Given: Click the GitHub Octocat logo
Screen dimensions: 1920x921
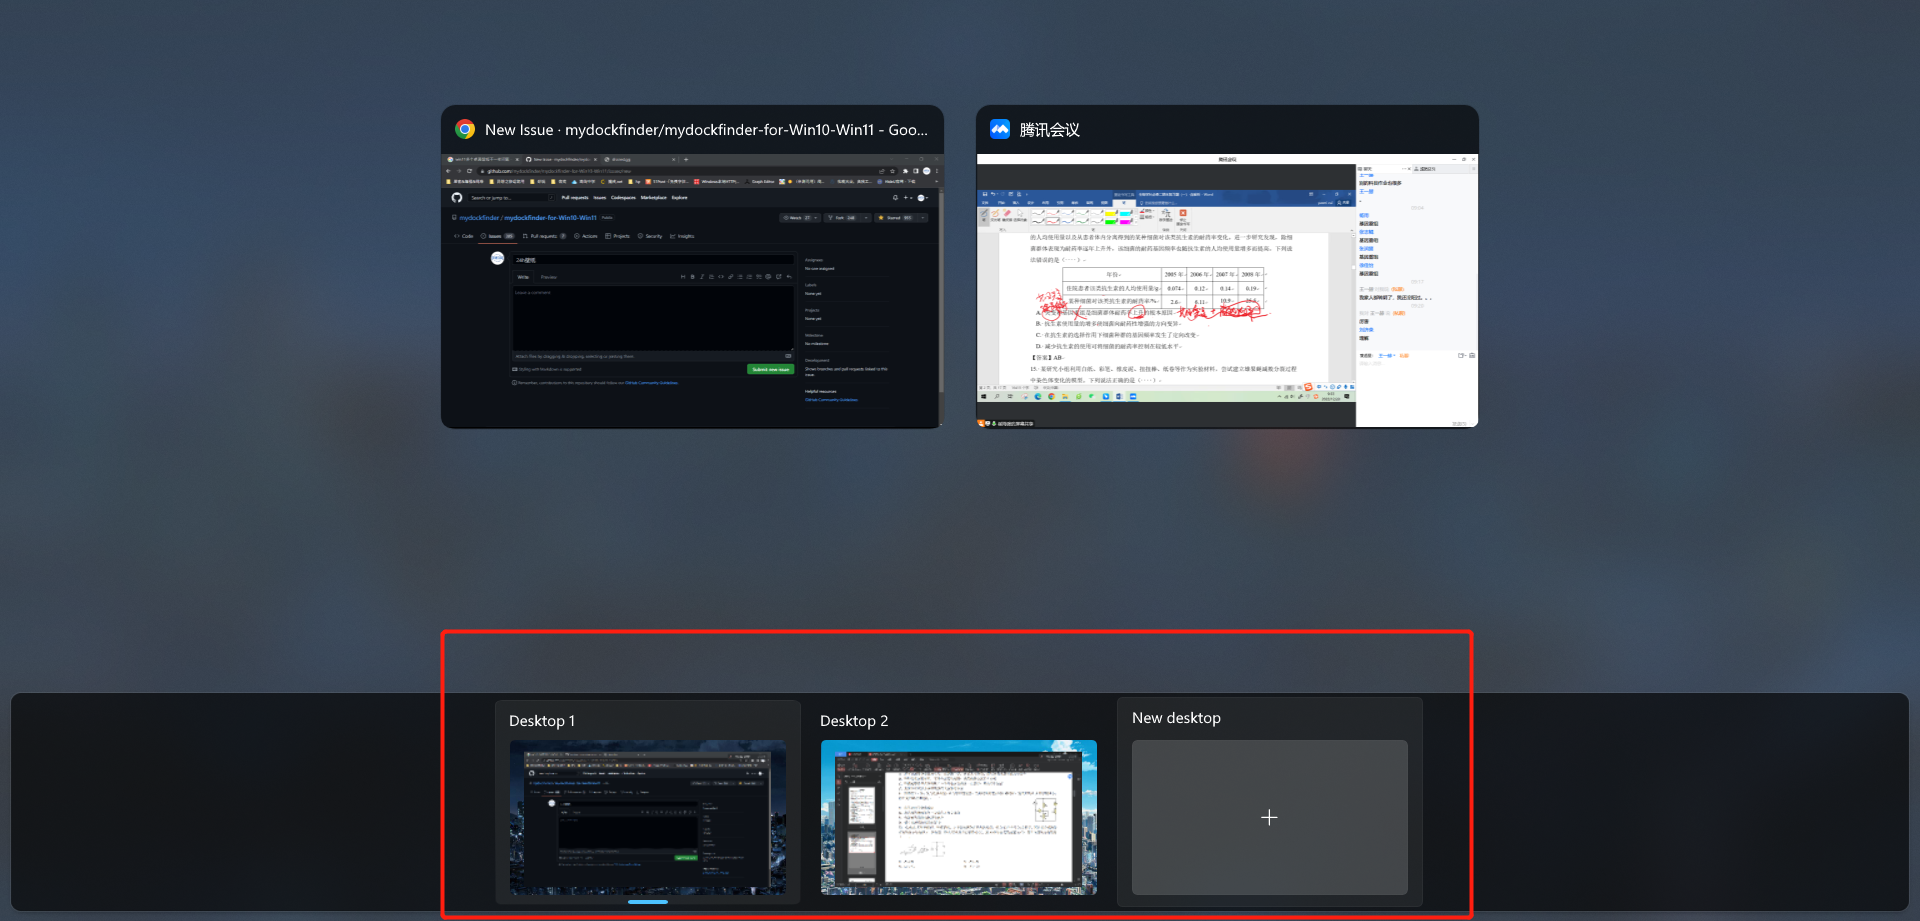Looking at the screenshot, I should [456, 198].
